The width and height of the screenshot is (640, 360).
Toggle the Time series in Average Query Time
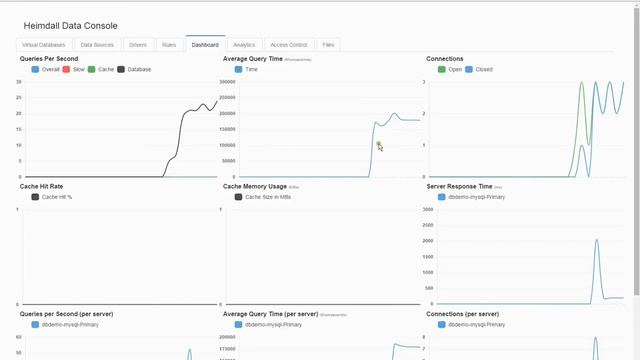(246, 69)
